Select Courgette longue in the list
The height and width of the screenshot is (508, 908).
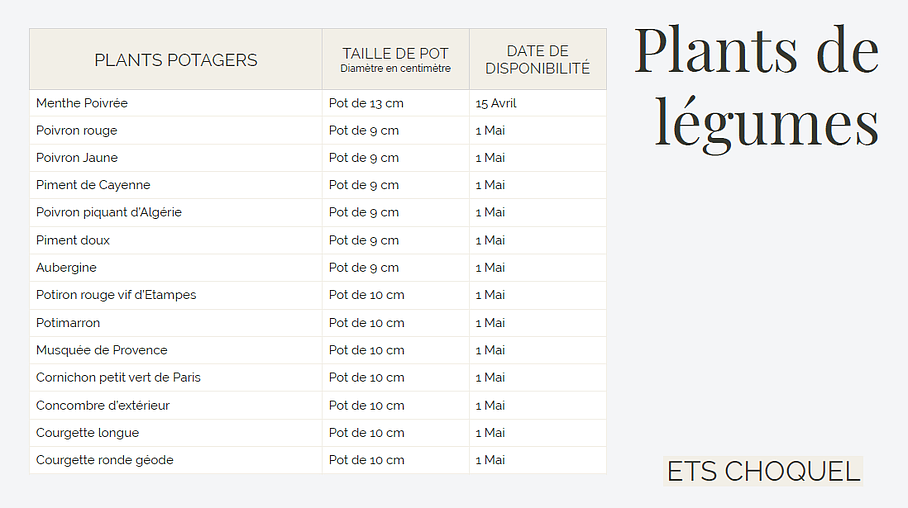click(x=88, y=433)
